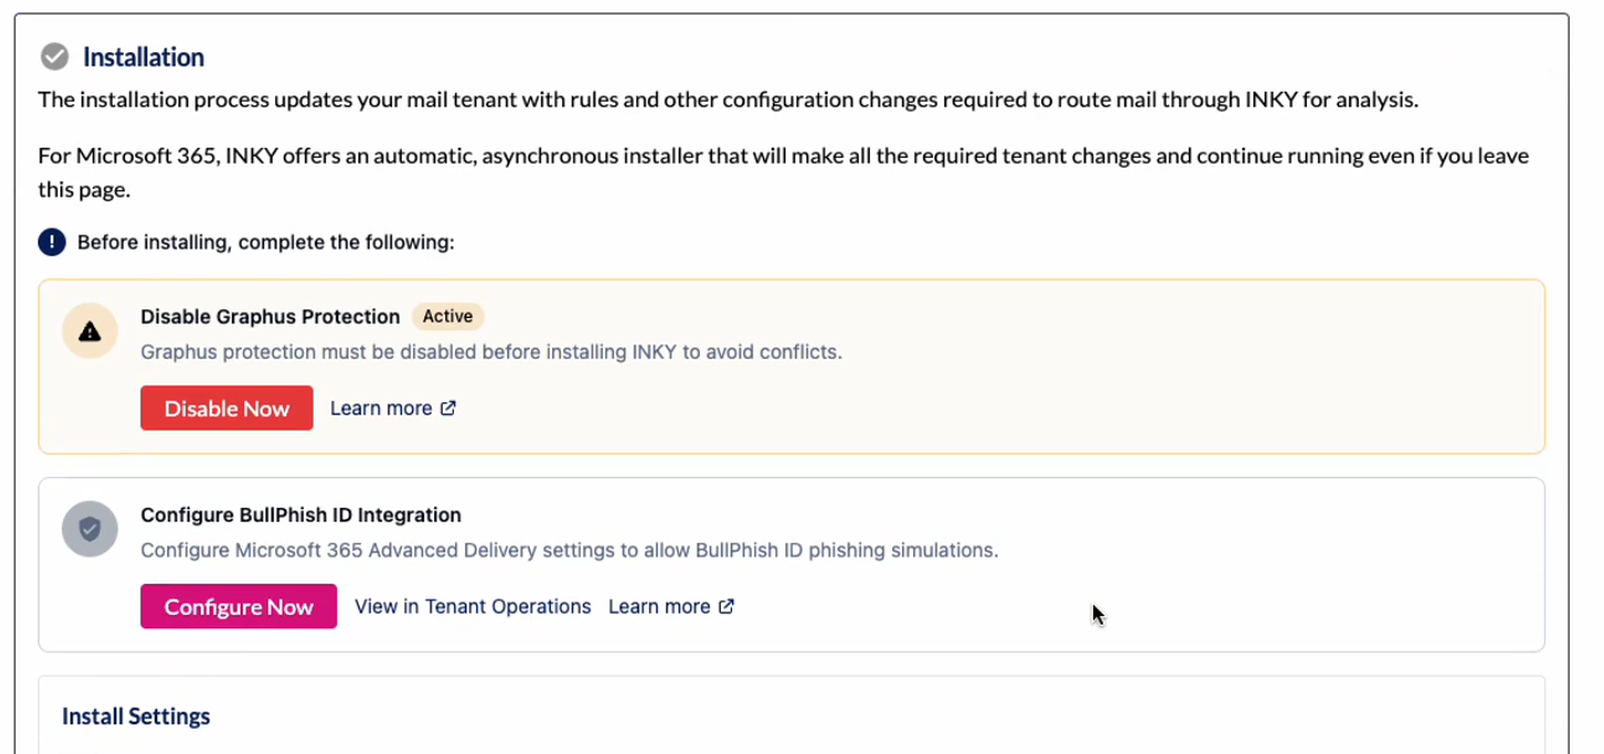
Task: Click the blue exclamation info icon
Action: coord(52,242)
